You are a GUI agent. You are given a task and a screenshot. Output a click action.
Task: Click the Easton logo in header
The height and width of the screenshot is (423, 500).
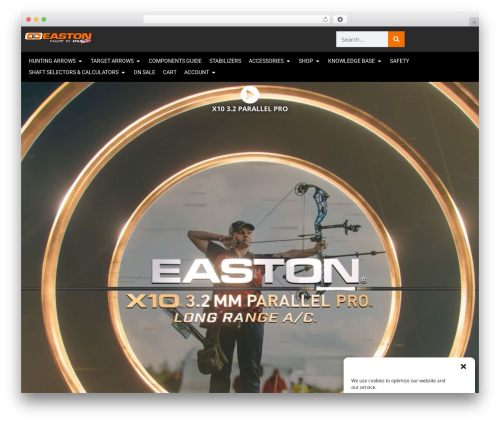click(x=58, y=38)
